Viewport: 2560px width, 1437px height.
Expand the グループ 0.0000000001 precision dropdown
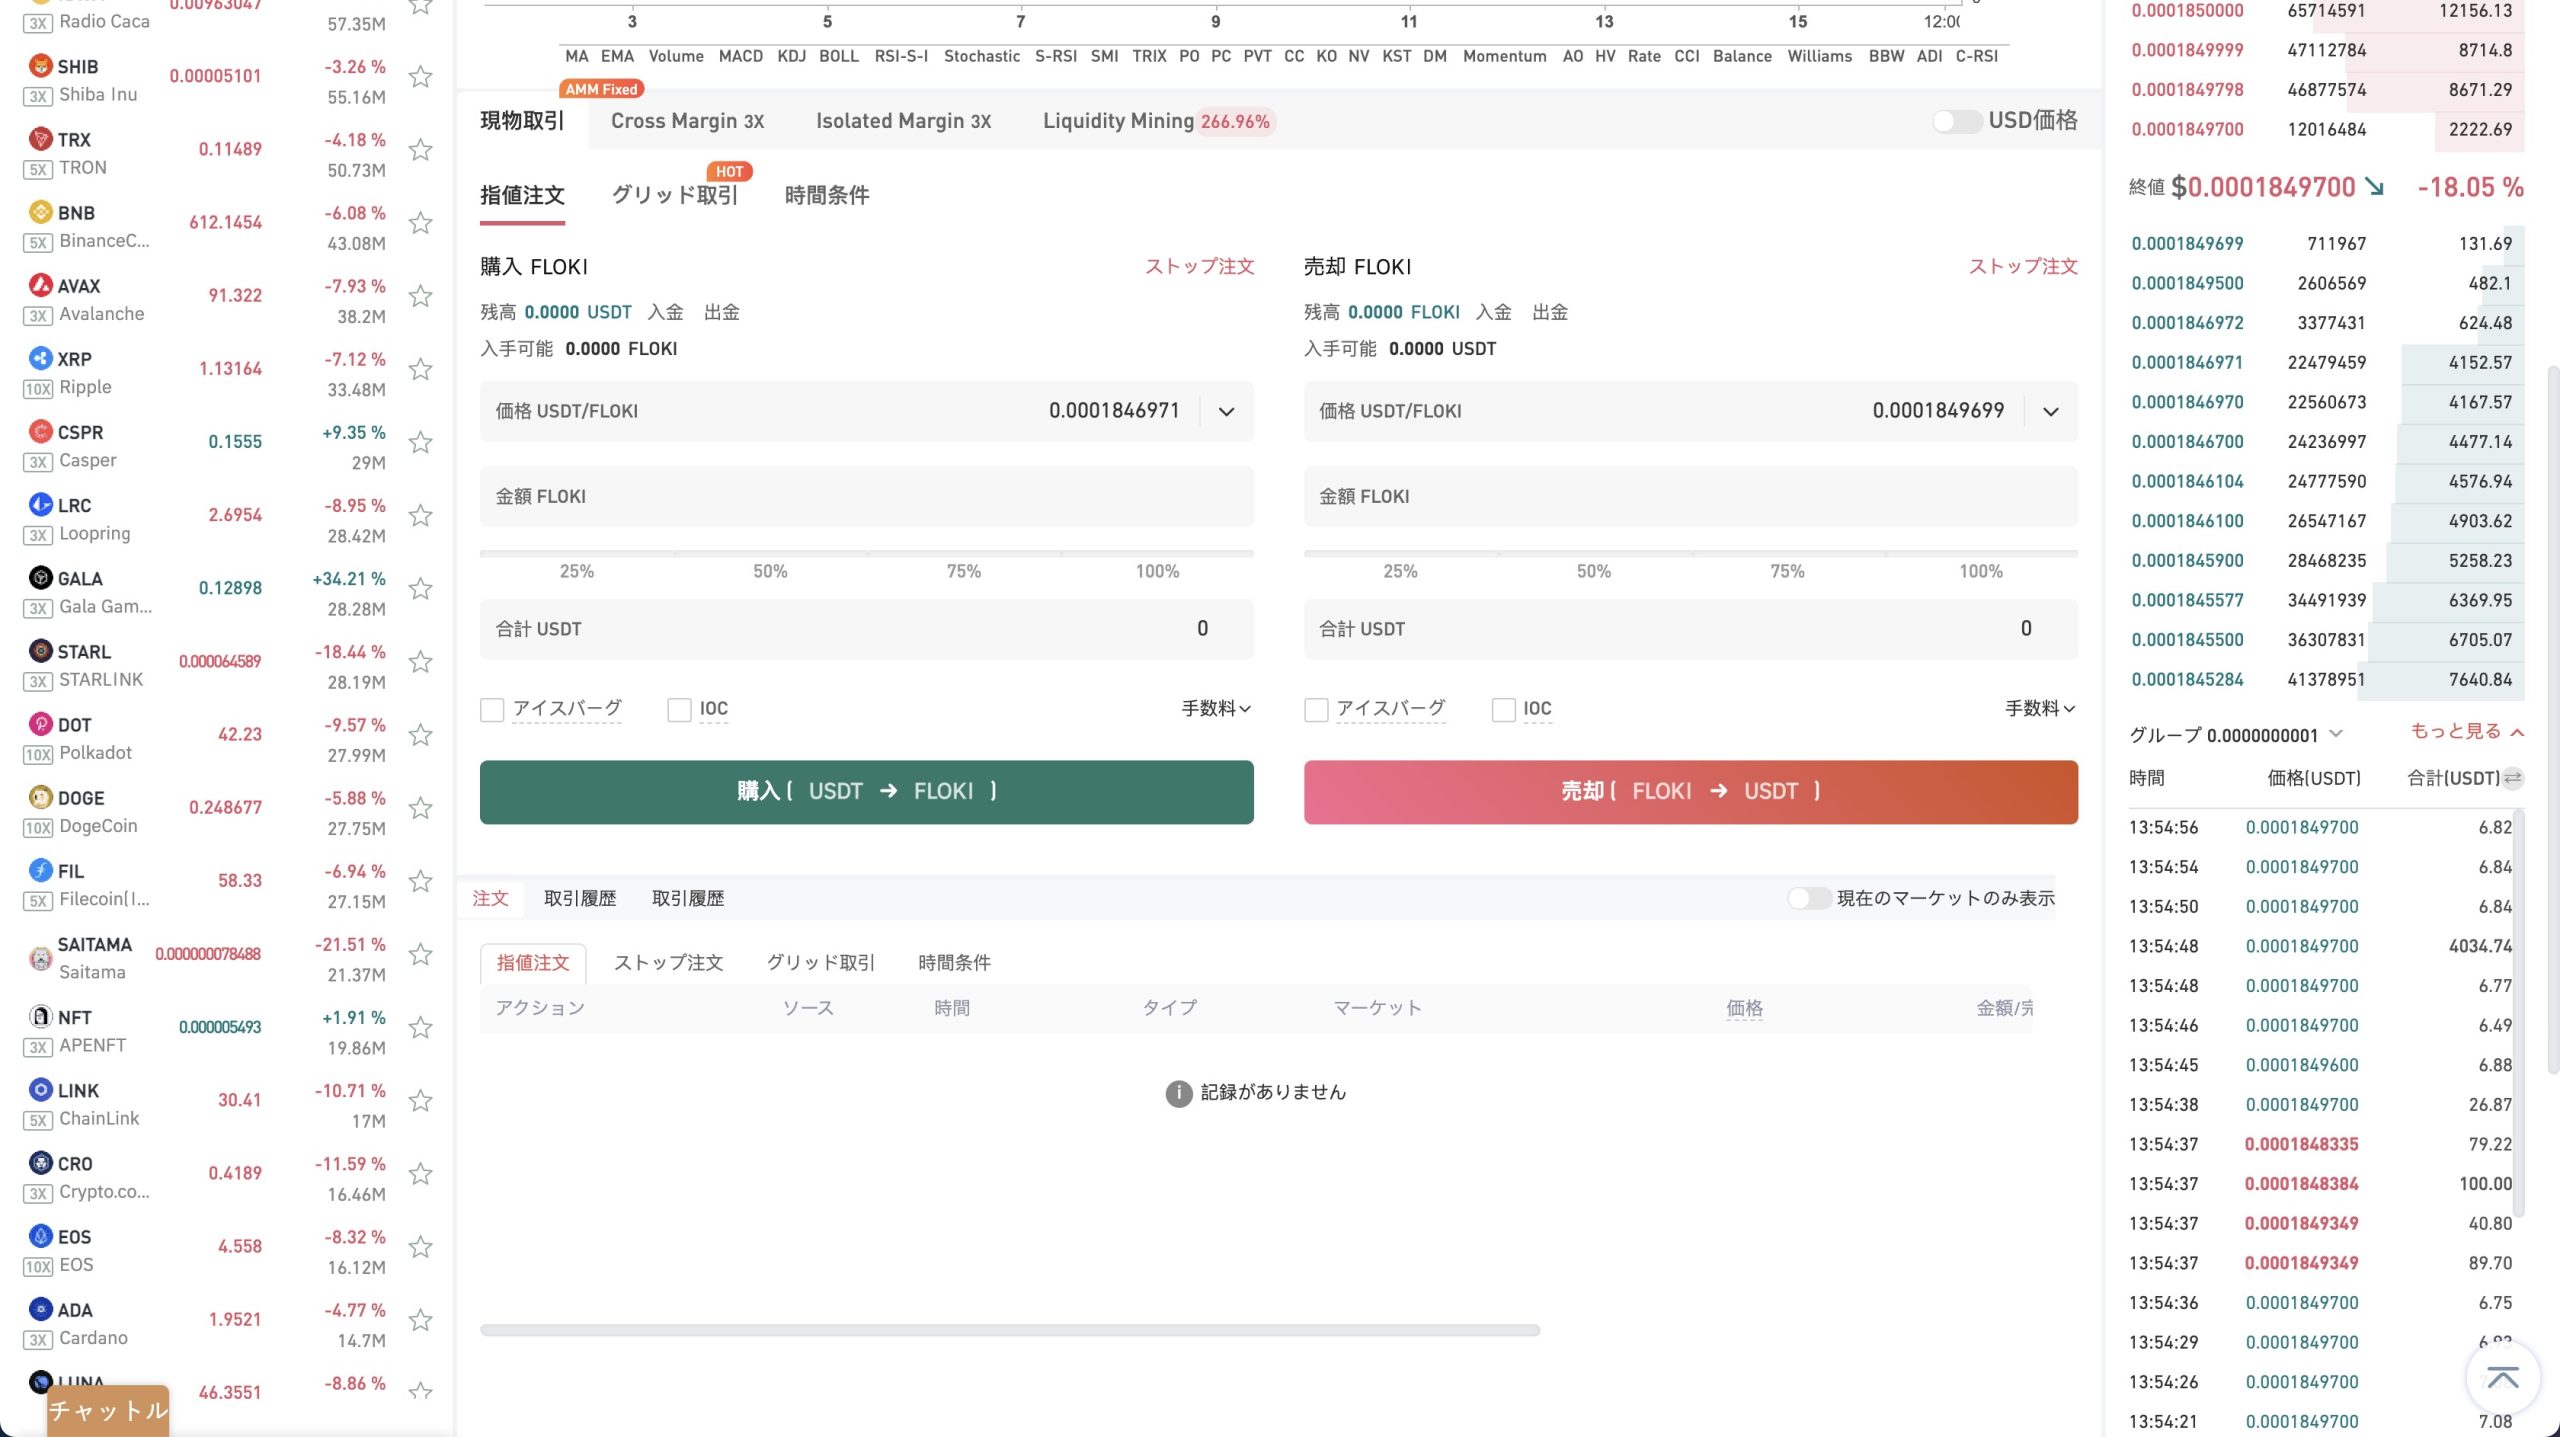point(2336,734)
